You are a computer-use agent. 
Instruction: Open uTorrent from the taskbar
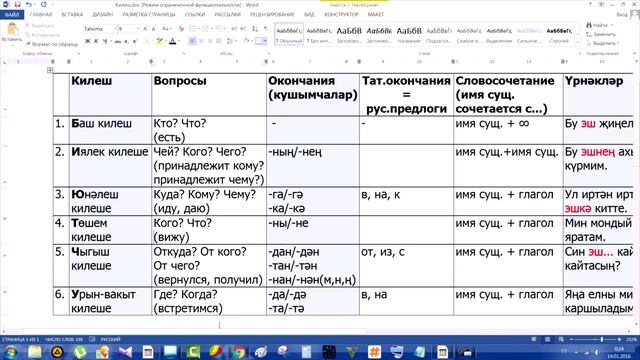click(80, 352)
